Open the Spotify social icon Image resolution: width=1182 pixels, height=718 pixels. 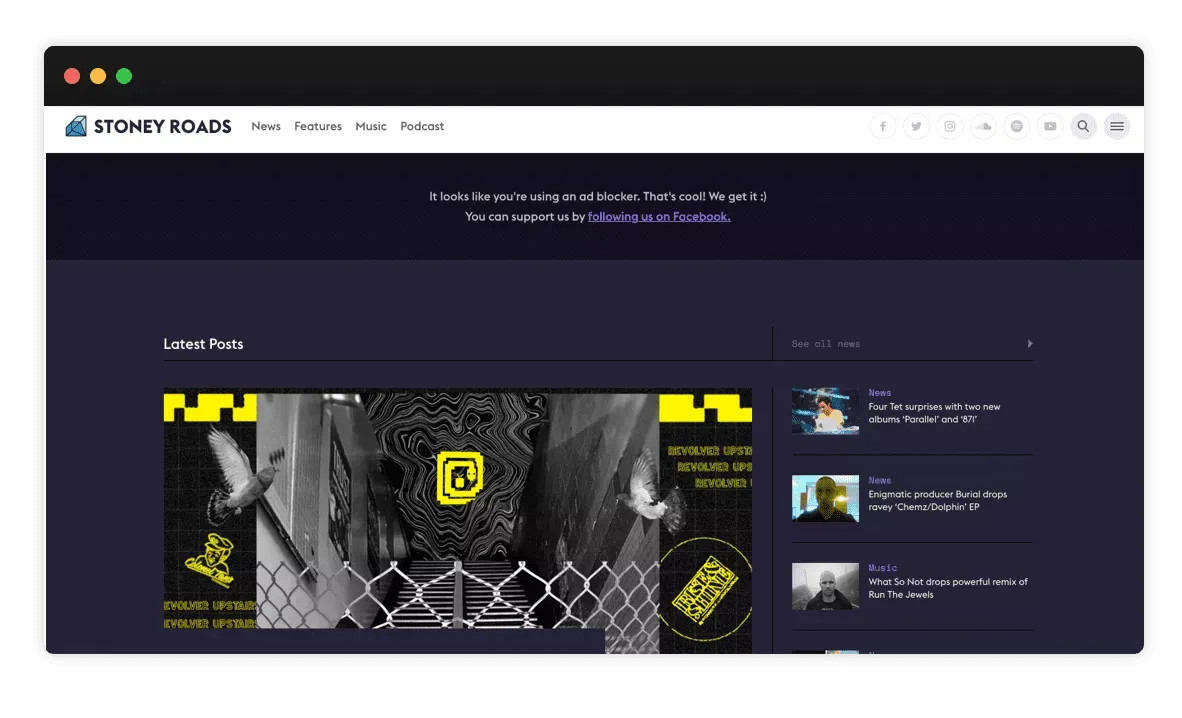click(1017, 127)
